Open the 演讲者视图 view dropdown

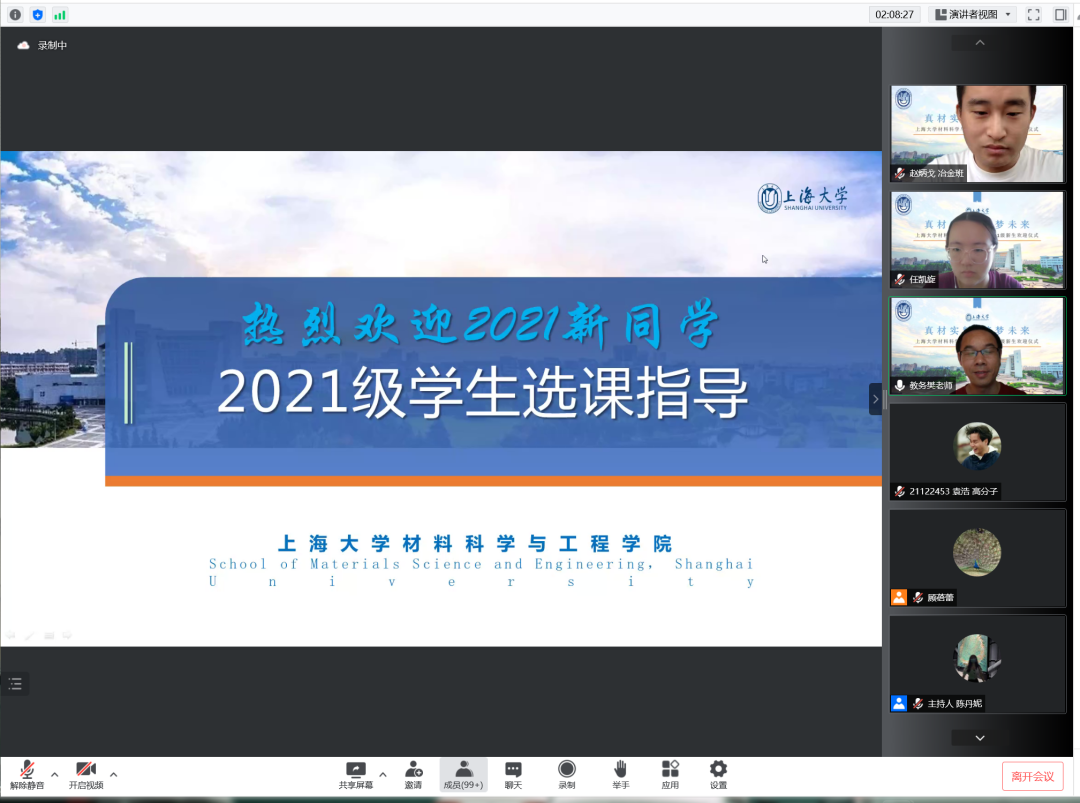[x=973, y=14]
